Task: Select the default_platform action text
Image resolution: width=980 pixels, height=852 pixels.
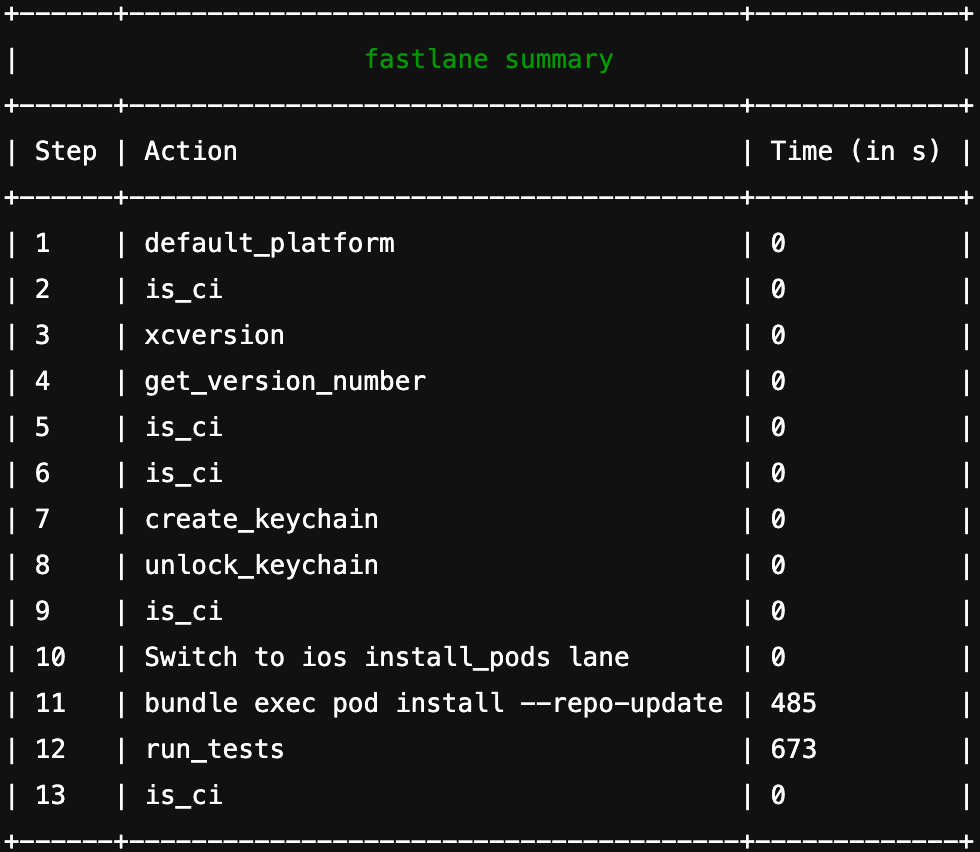Action: tap(269, 244)
